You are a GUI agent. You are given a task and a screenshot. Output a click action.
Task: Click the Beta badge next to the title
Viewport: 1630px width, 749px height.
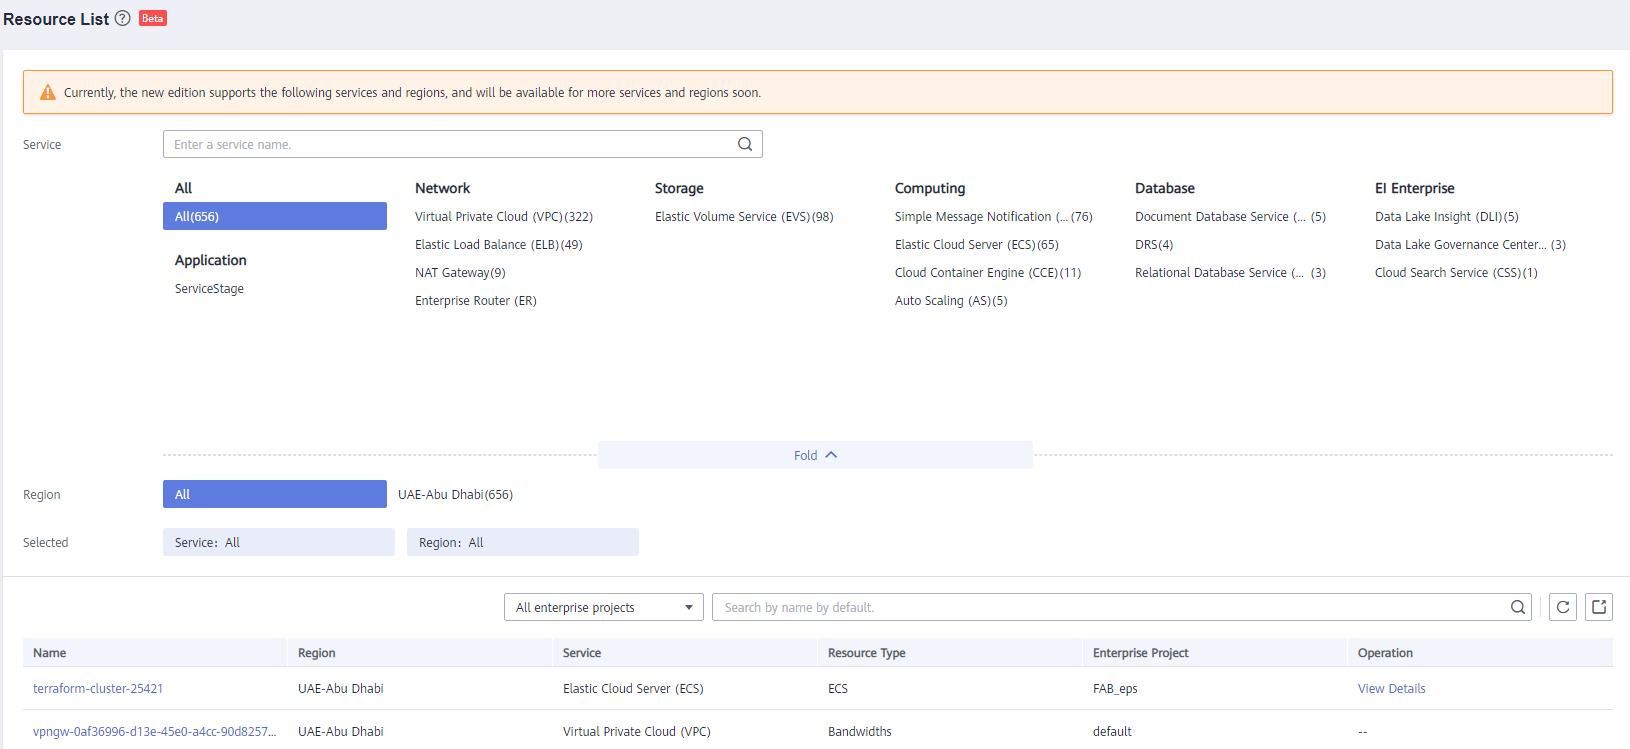153,18
